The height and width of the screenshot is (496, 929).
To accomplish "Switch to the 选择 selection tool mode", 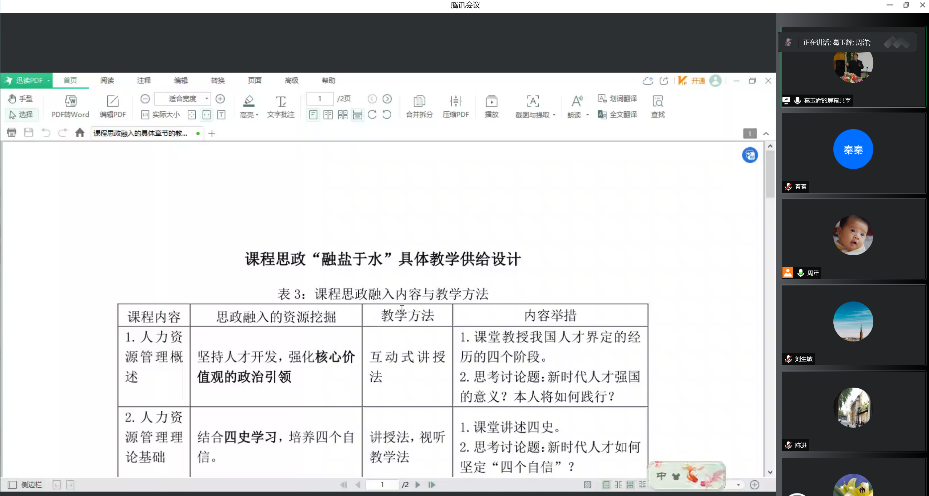I will [x=20, y=114].
